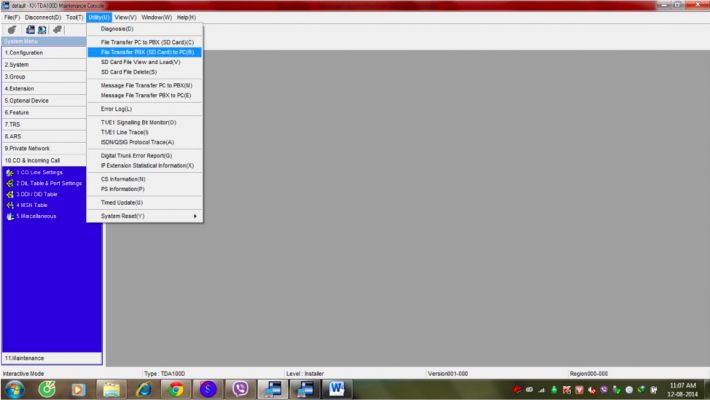Open Google Chrome from taskbar
The image size is (710, 400).
[176, 389]
